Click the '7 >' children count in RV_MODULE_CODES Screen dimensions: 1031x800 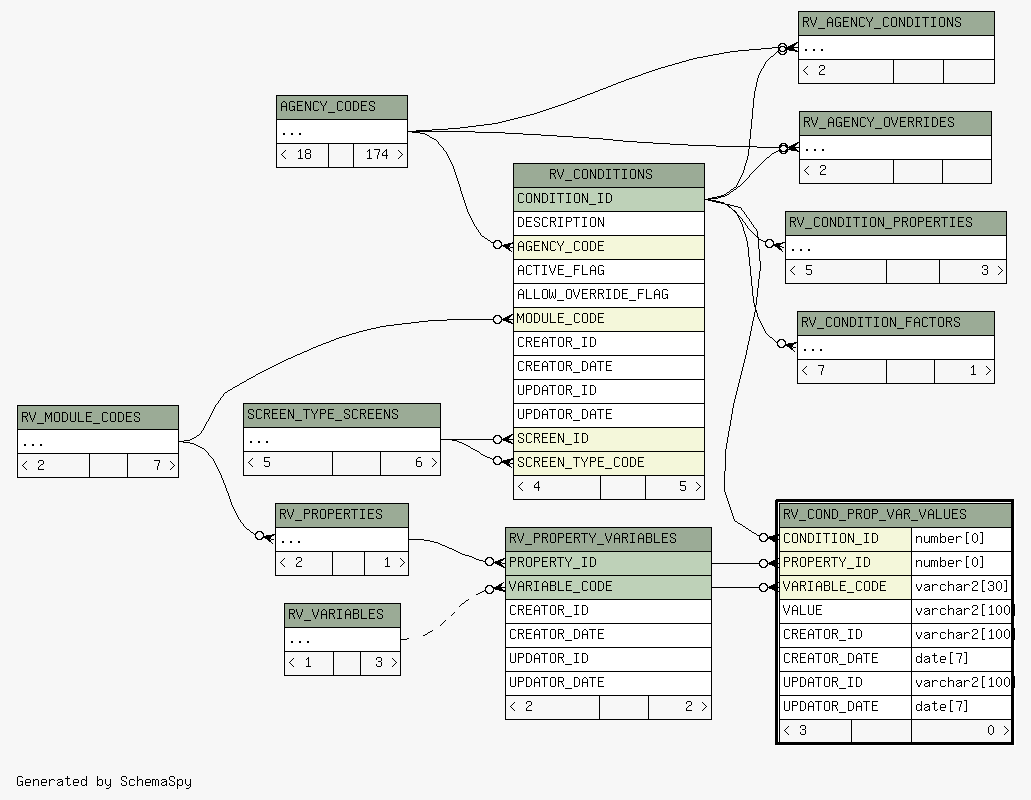(153, 465)
